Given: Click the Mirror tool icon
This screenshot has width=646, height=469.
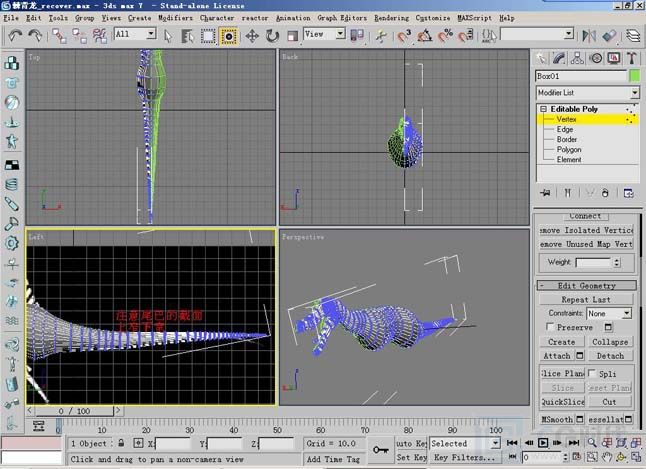Looking at the screenshot, I should tap(589, 36).
